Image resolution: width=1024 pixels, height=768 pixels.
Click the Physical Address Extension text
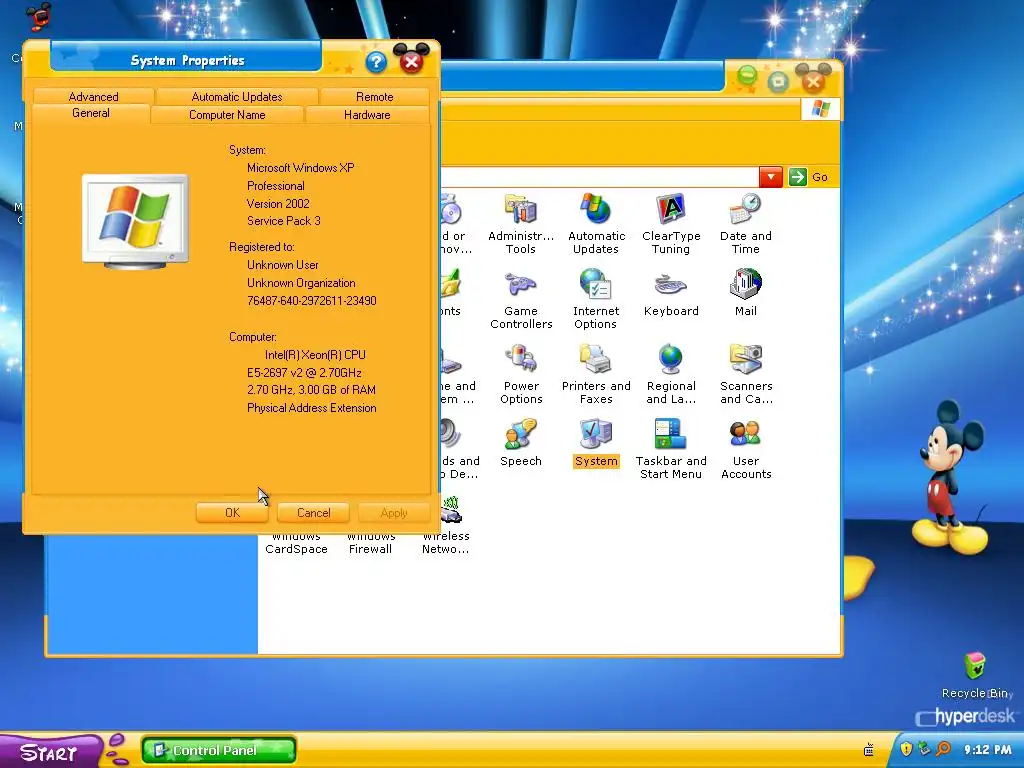pyautogui.click(x=312, y=408)
